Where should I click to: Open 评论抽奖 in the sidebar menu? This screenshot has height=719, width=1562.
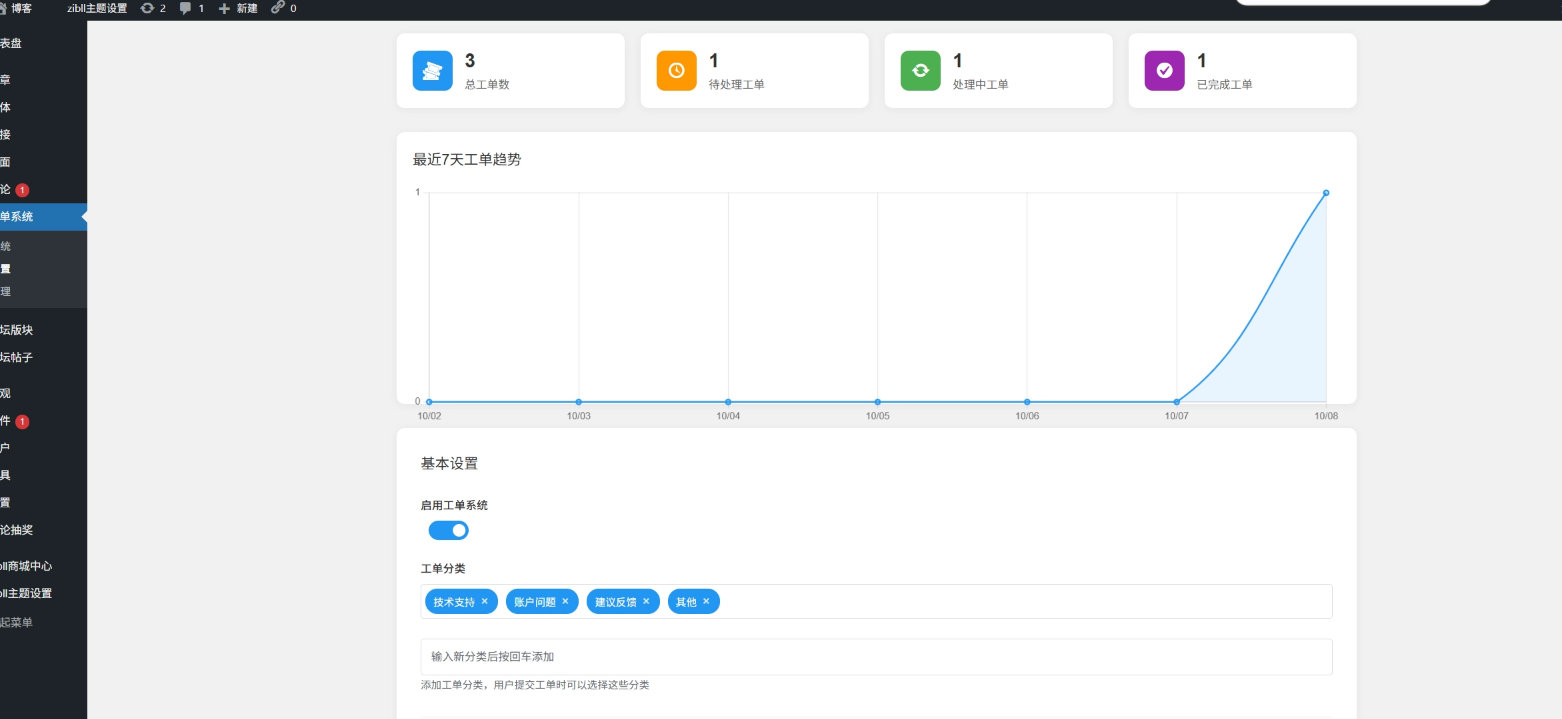24,530
